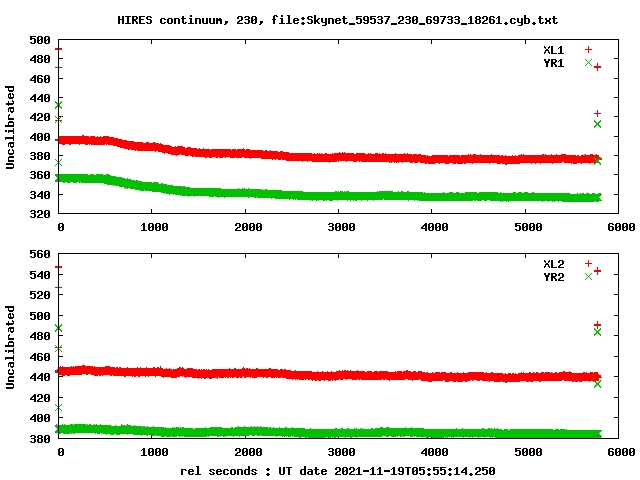Click the 6000 x-axis label under the top plot
Viewport: 640px width, 480px height.
[621, 227]
